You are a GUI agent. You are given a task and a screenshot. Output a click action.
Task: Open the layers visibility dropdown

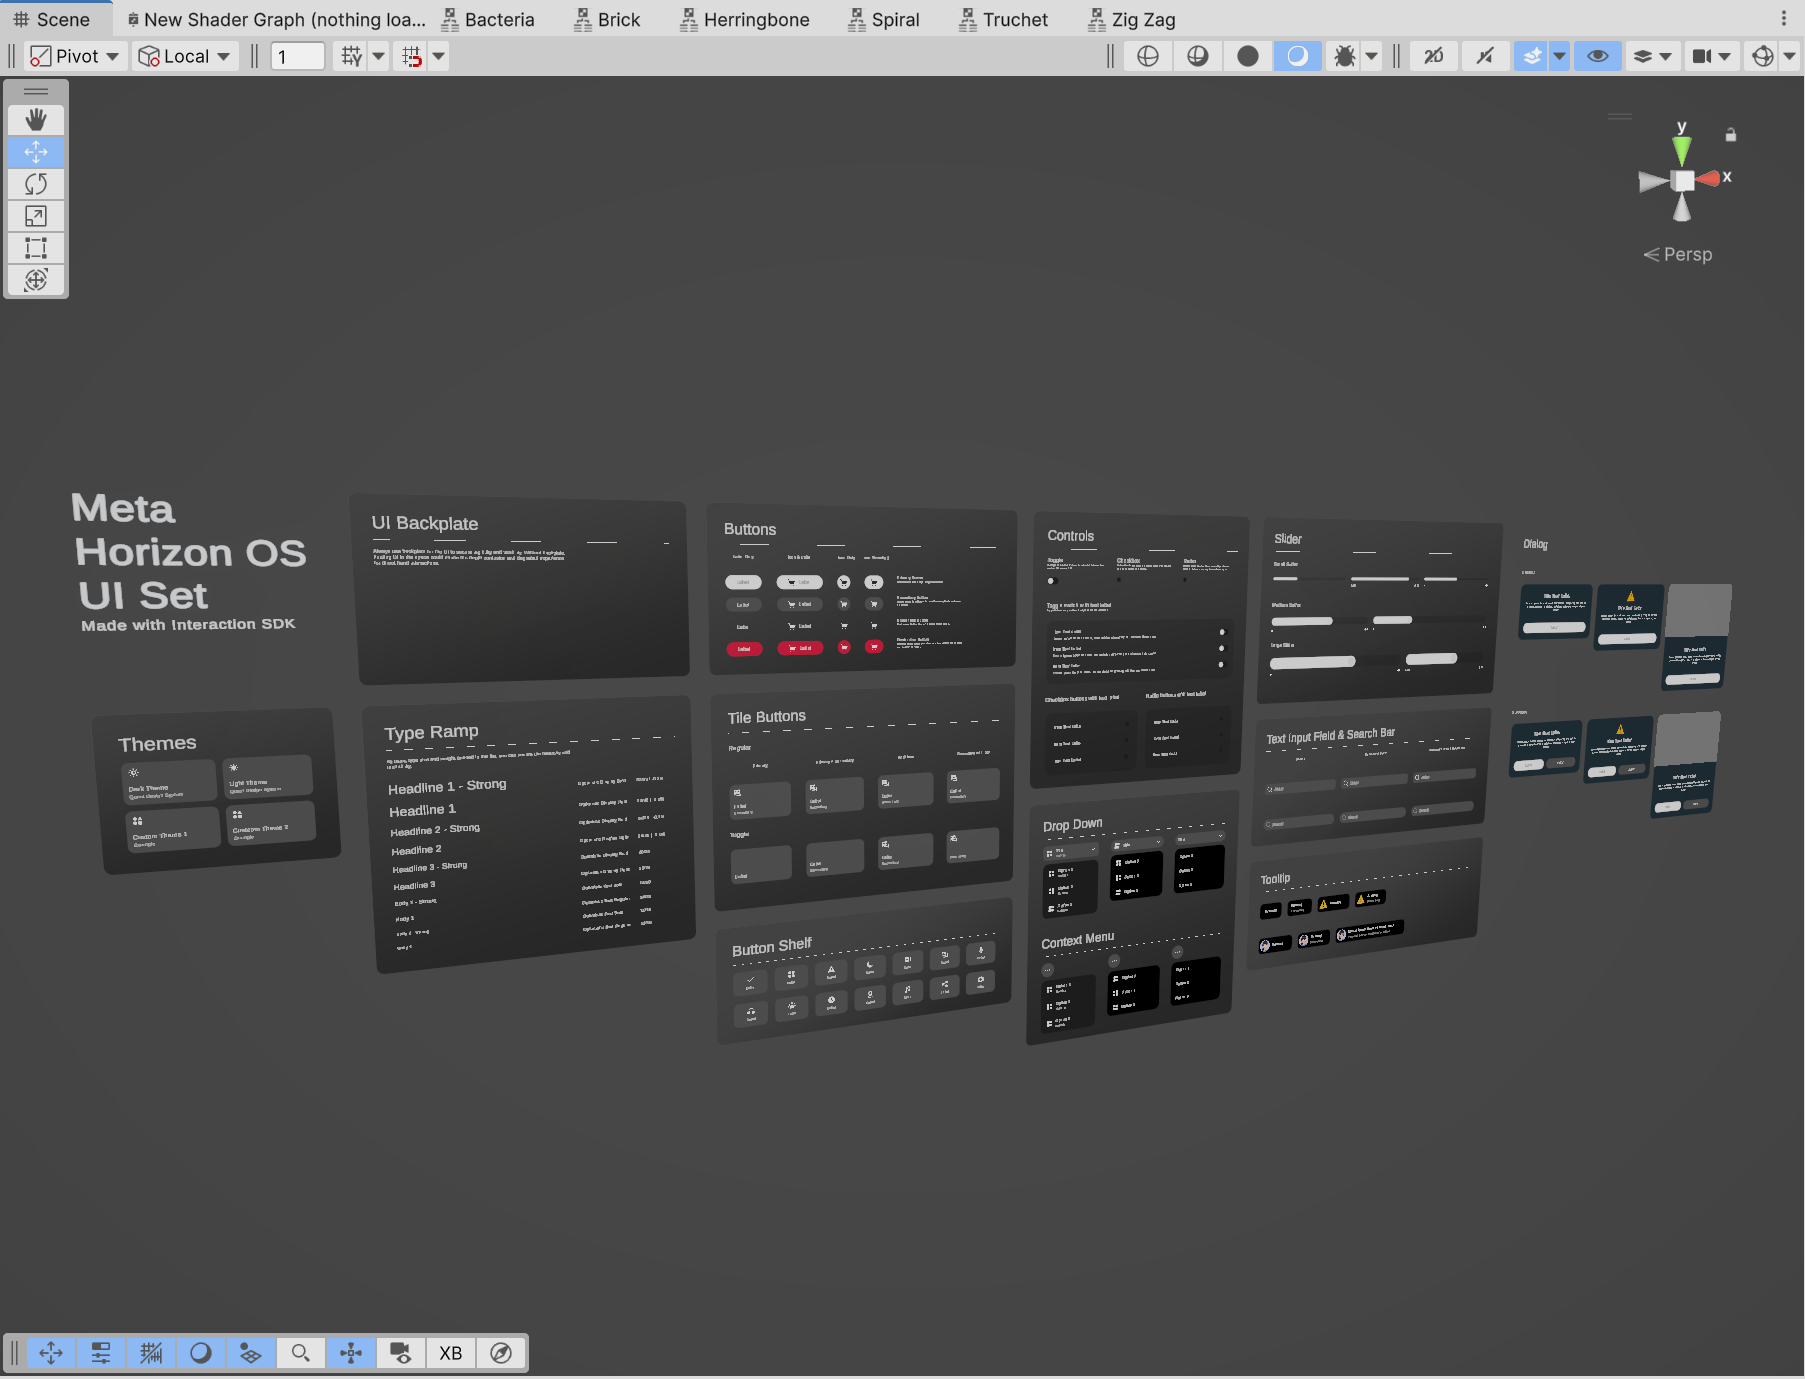[1652, 56]
